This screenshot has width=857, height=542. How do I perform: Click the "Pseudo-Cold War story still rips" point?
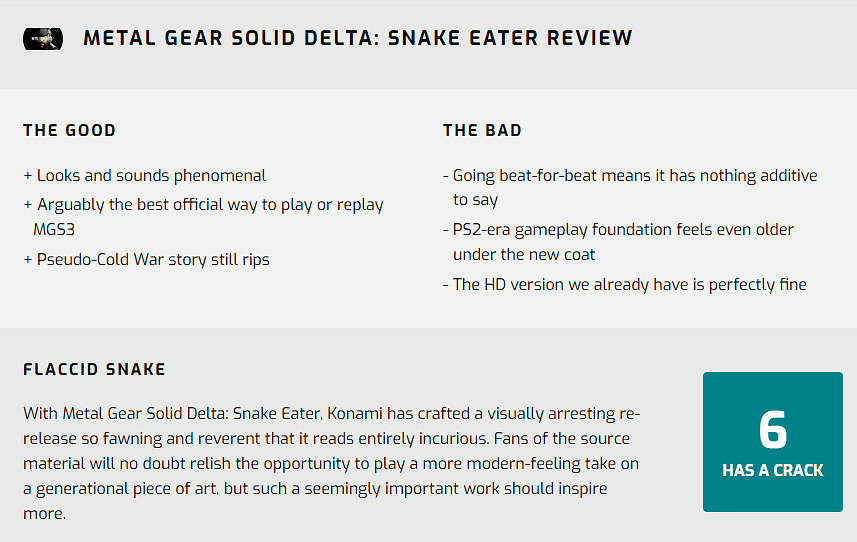(x=154, y=260)
